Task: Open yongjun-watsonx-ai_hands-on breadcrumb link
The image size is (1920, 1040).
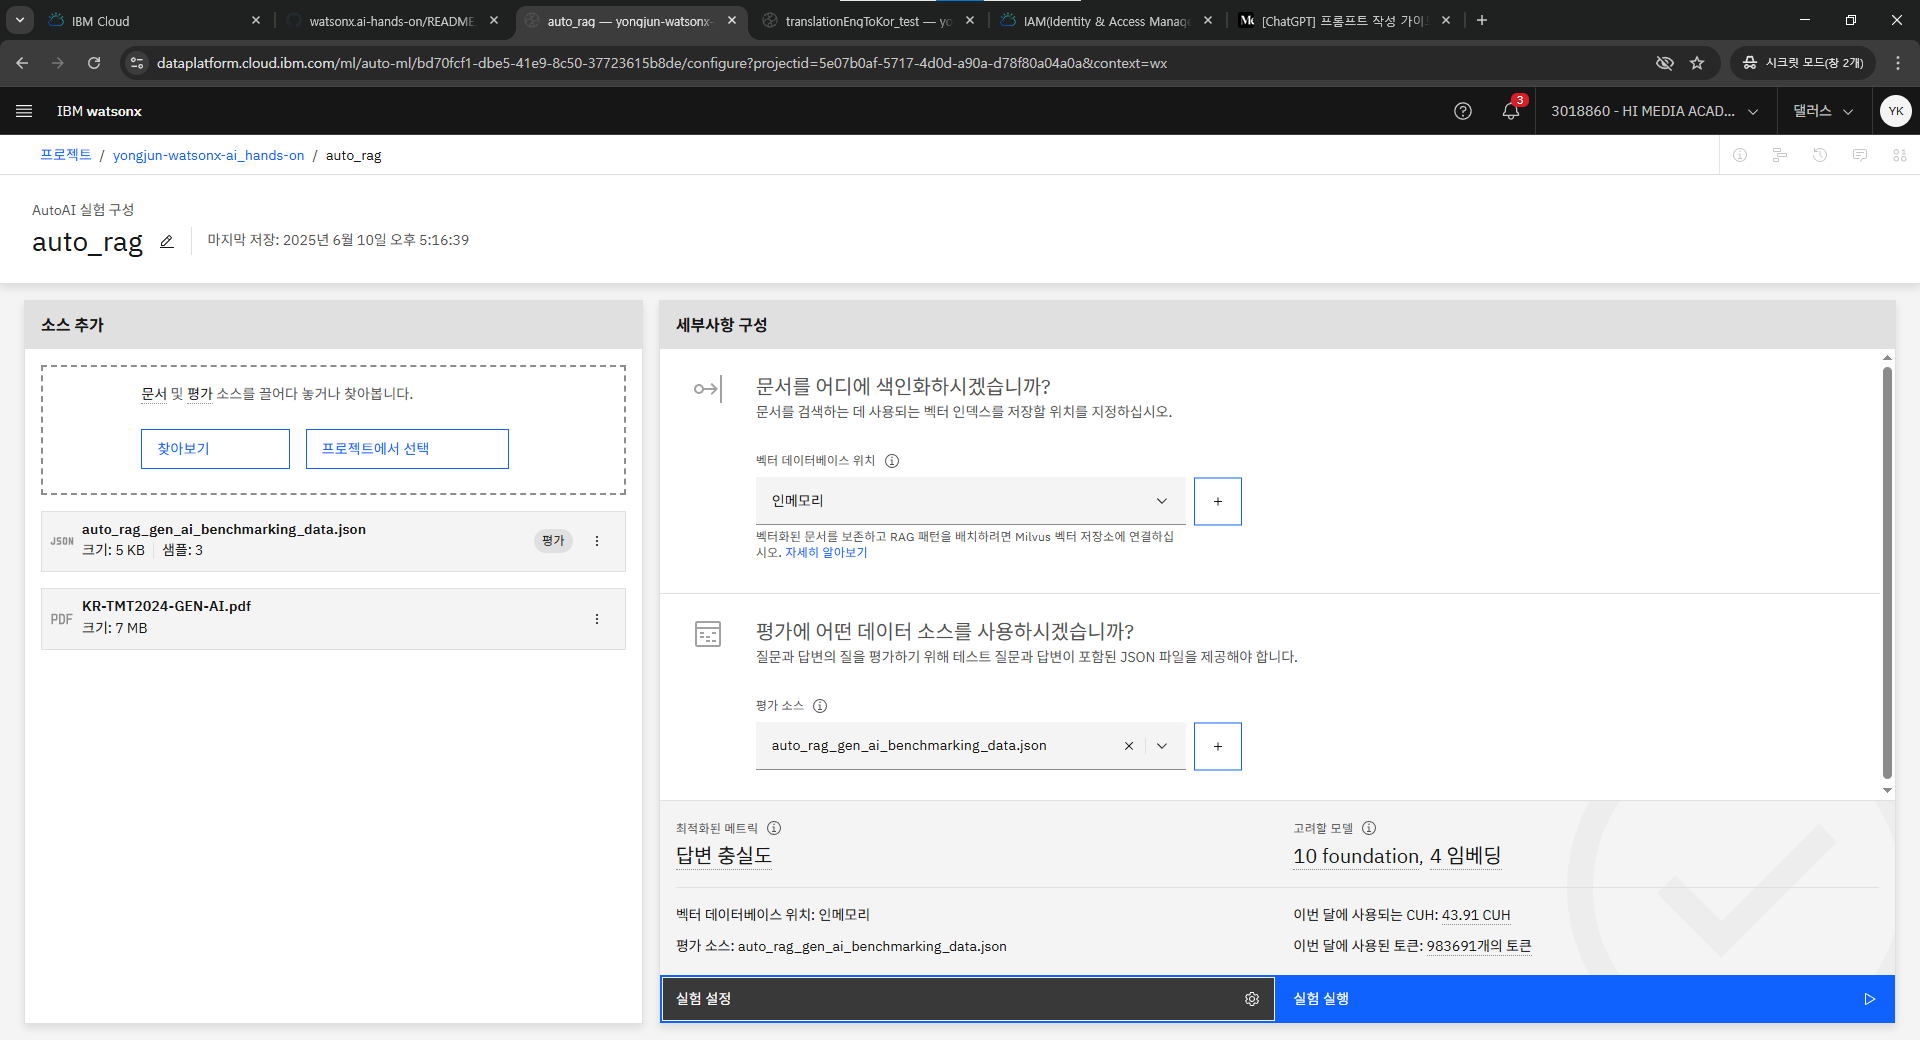Action: [x=208, y=155]
